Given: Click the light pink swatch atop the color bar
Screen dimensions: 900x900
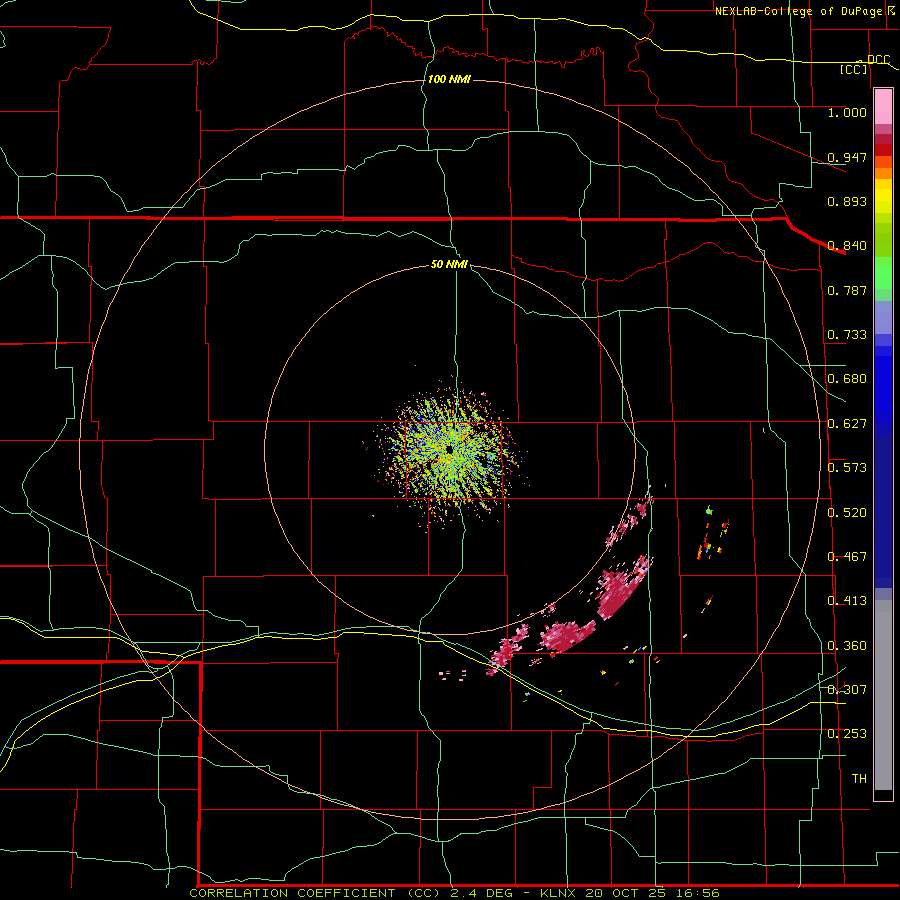Looking at the screenshot, I should pos(883,107).
